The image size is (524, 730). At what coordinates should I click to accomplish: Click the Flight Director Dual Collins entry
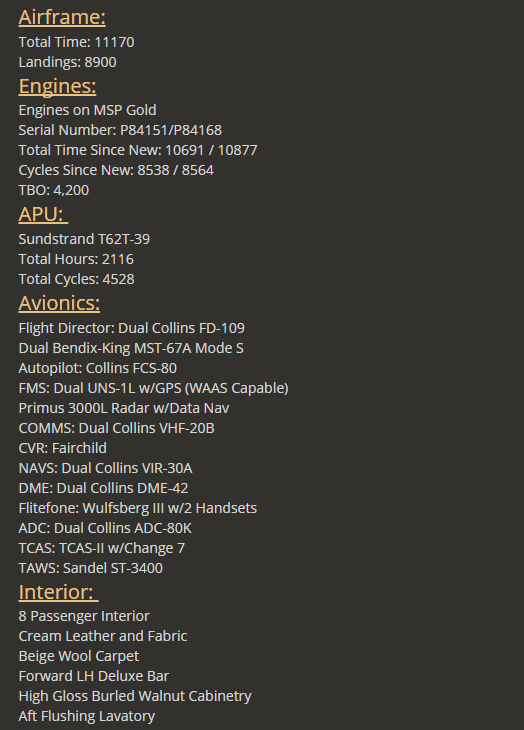[132, 328]
